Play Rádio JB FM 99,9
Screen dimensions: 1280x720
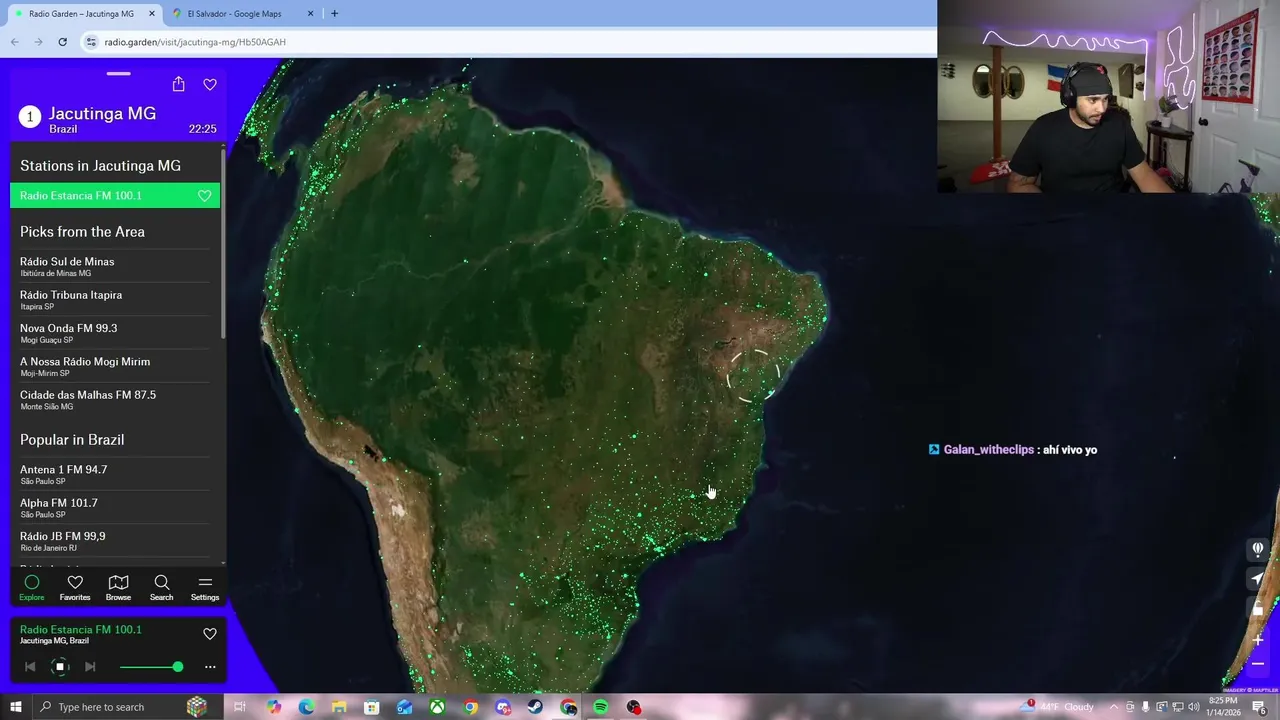coord(115,541)
